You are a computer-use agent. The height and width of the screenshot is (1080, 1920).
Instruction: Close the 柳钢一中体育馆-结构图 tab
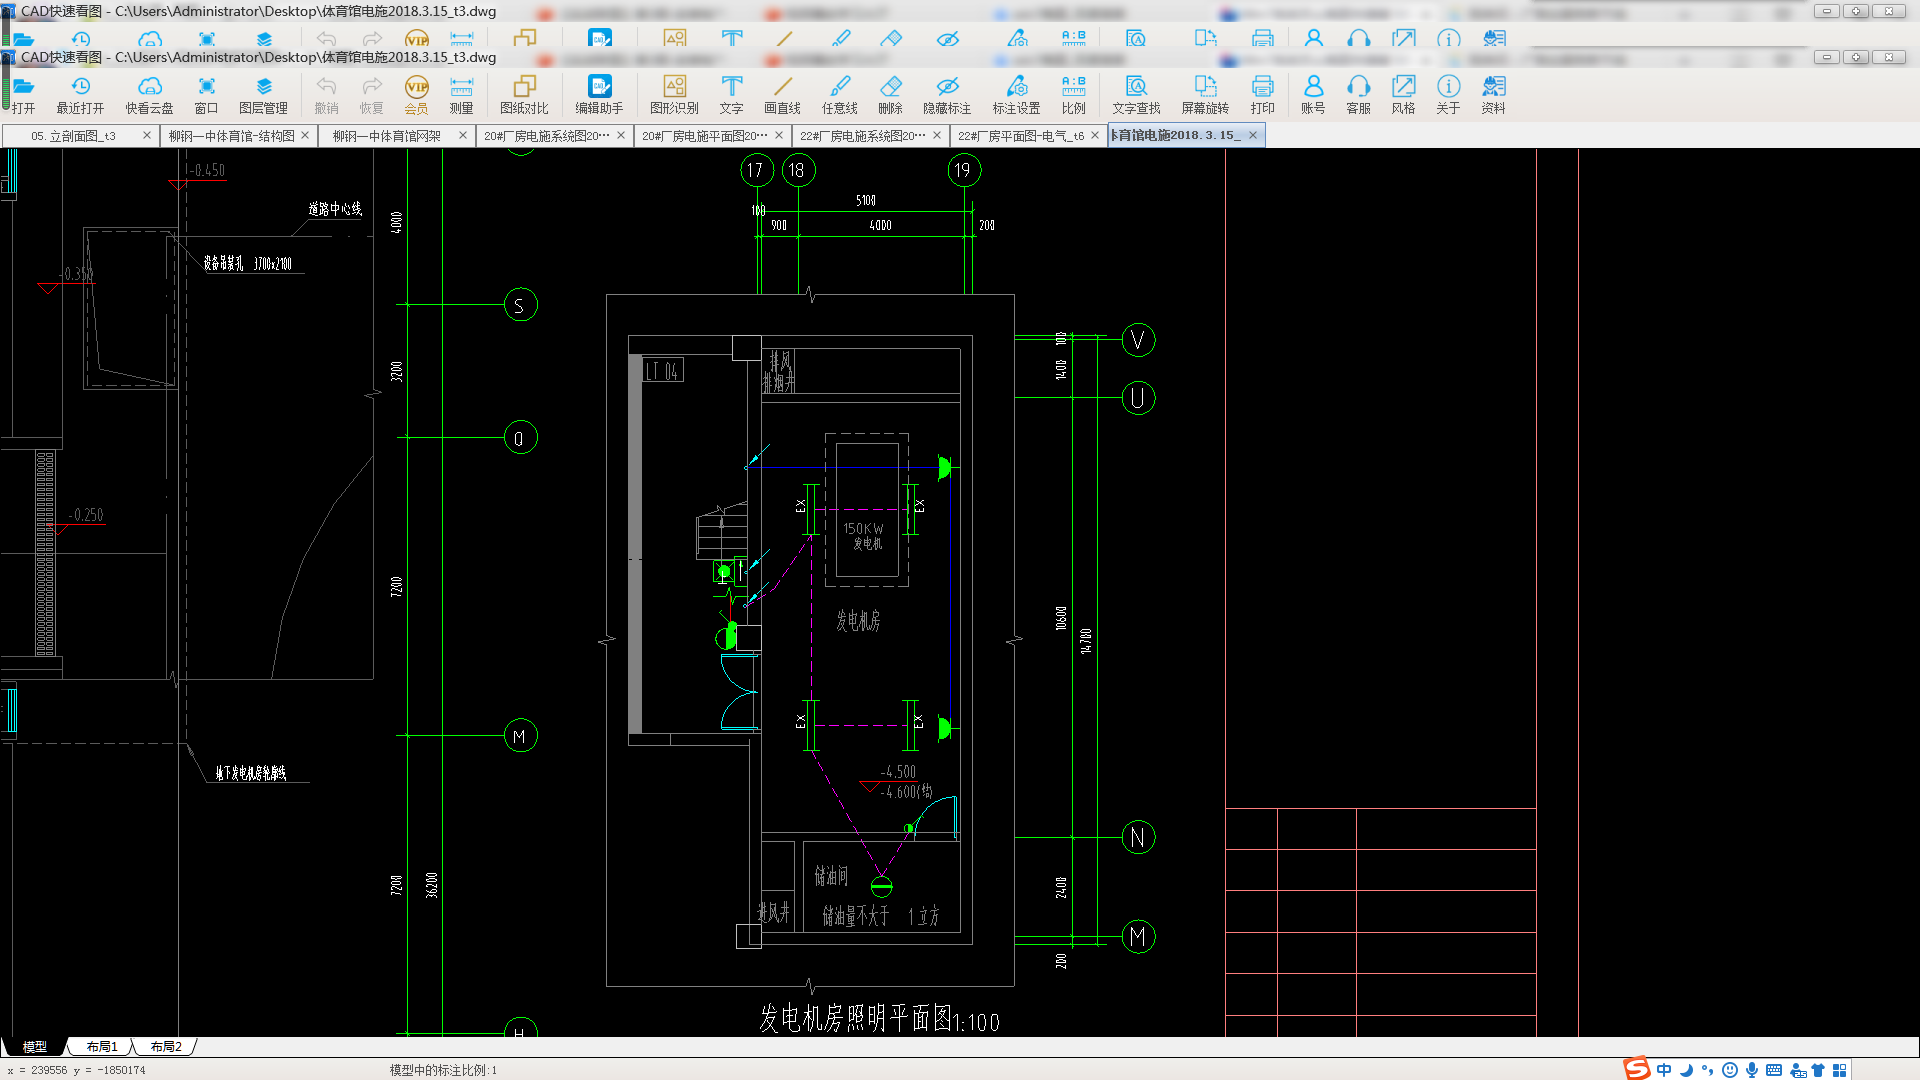[305, 135]
